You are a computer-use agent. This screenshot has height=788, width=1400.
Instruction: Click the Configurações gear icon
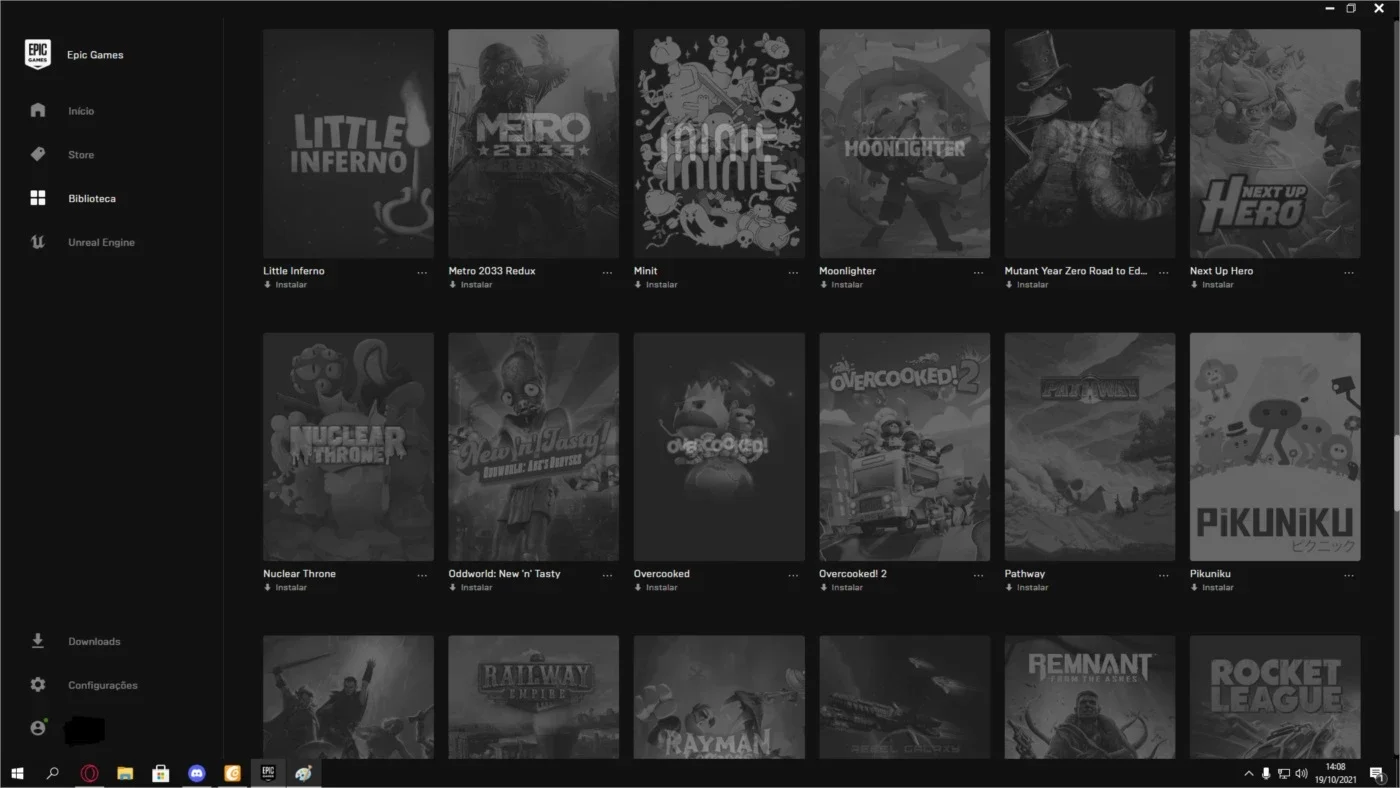(x=38, y=685)
